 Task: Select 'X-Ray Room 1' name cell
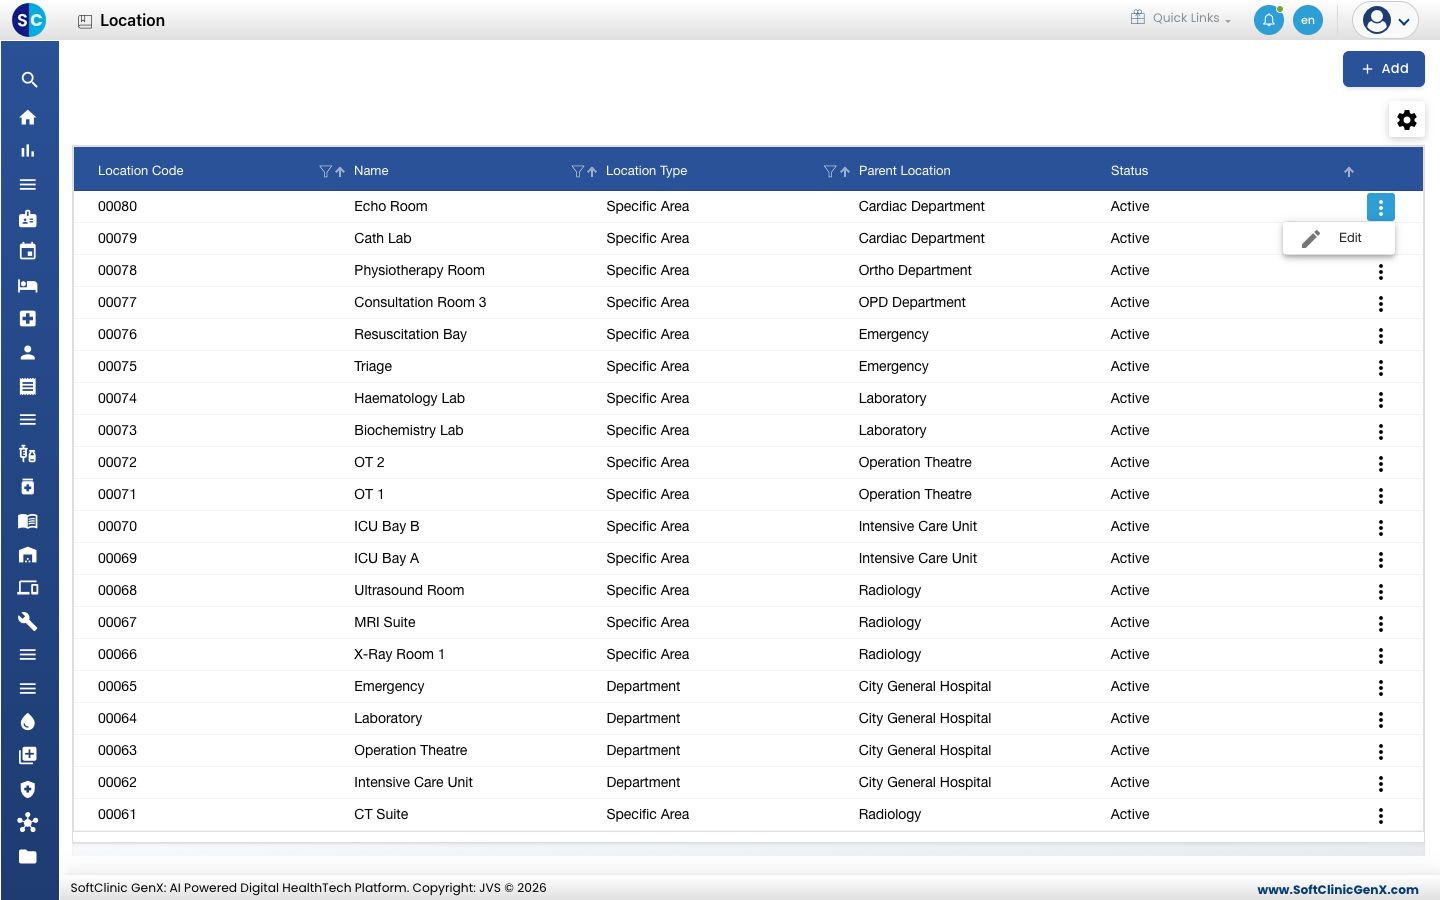pos(399,654)
